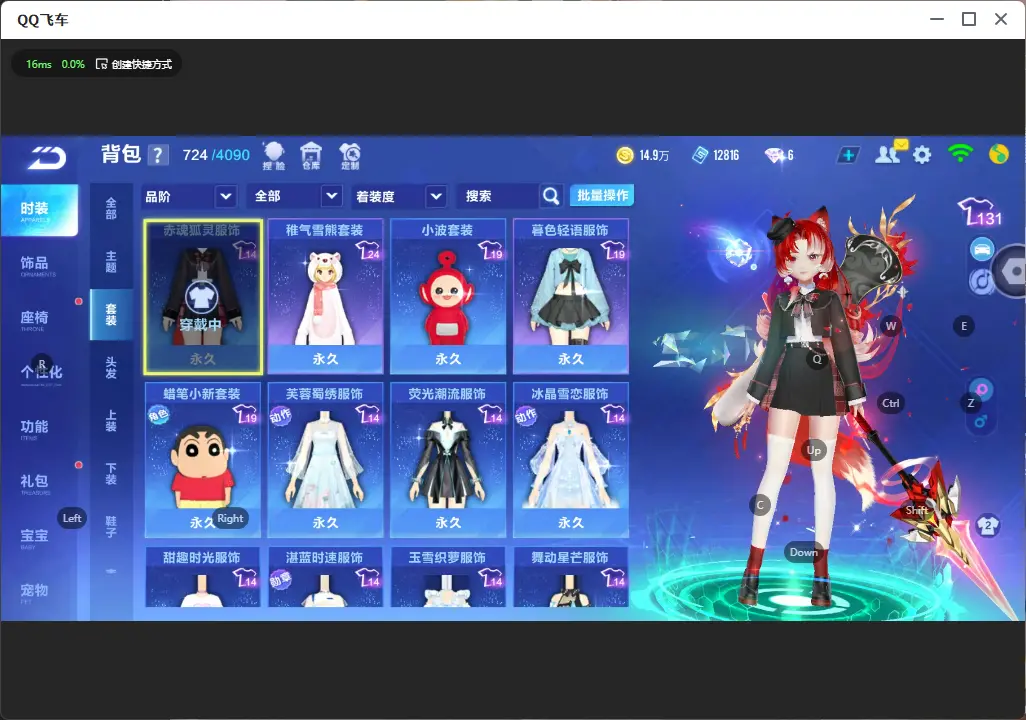Select the 赤魂狐灵服饰 outfit card

tap(203, 297)
